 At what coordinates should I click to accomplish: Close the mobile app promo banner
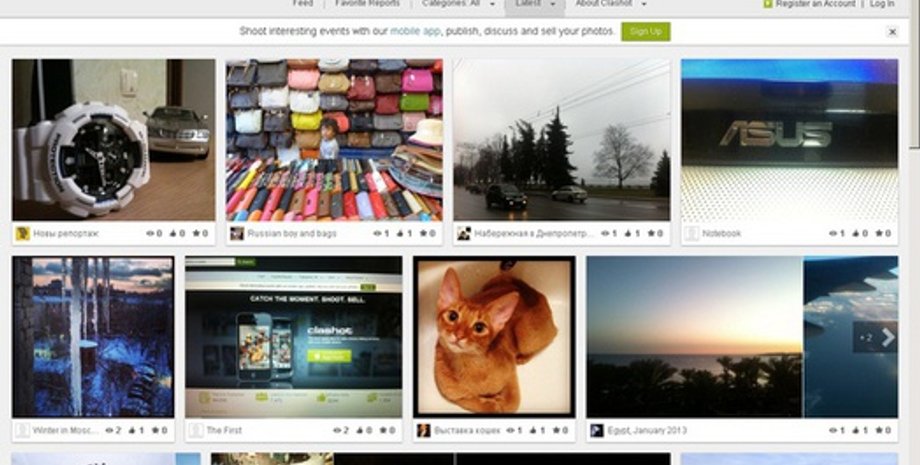click(892, 32)
